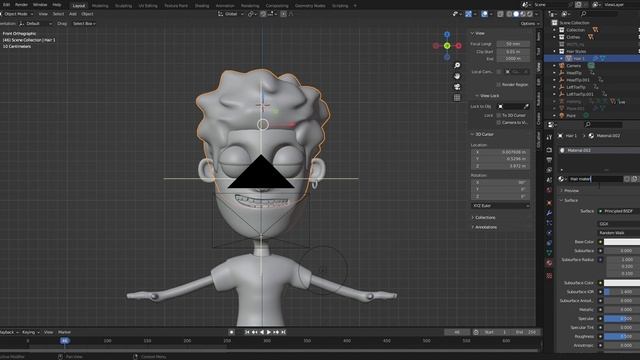Expand the material Preview panel
The image size is (640, 360).
[571, 191]
